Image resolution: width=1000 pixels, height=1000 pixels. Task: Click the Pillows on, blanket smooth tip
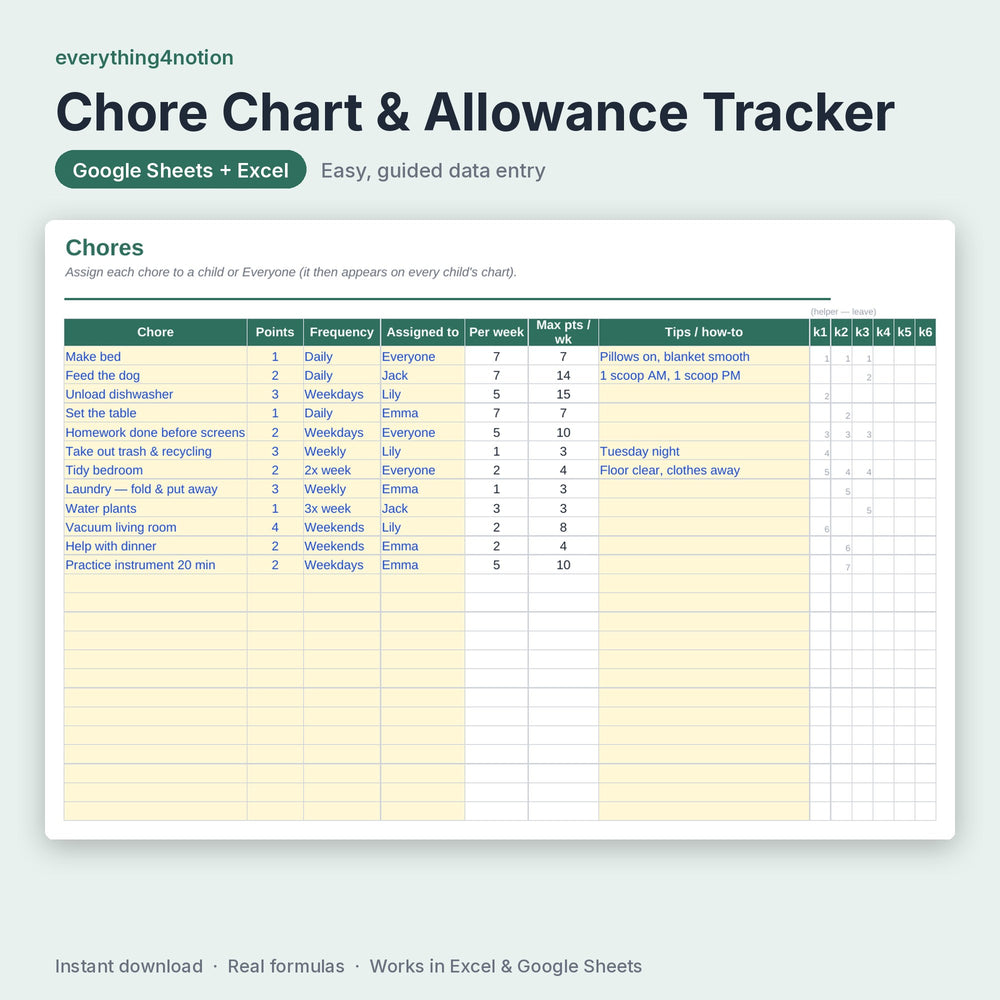pyautogui.click(x=703, y=357)
